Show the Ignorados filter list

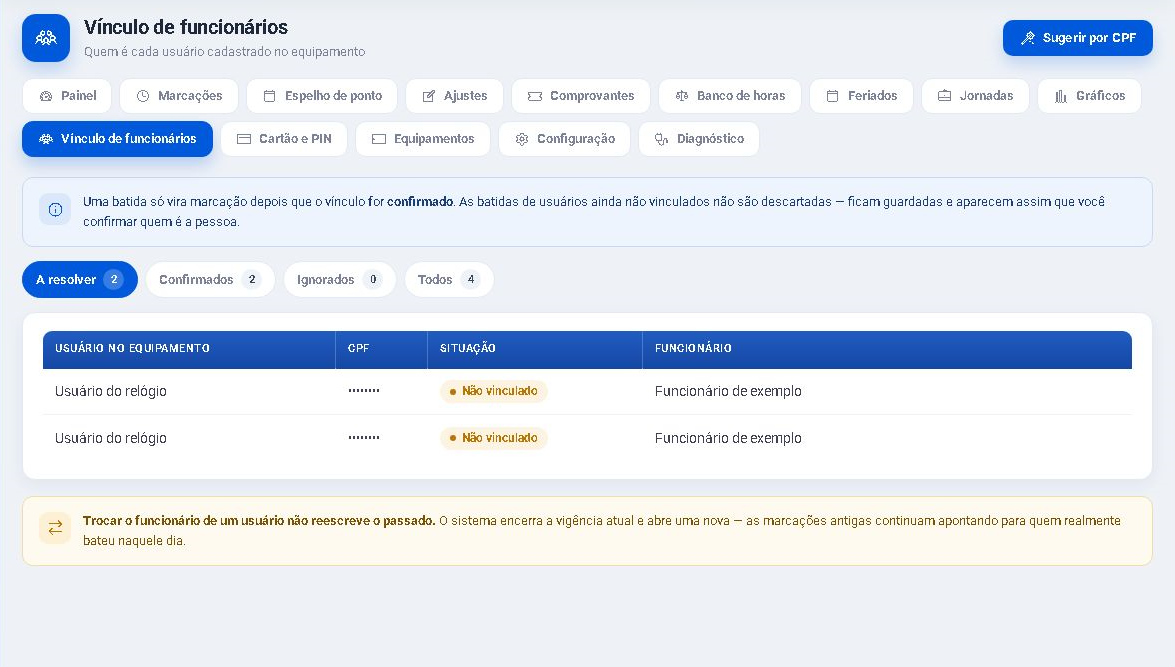339,280
